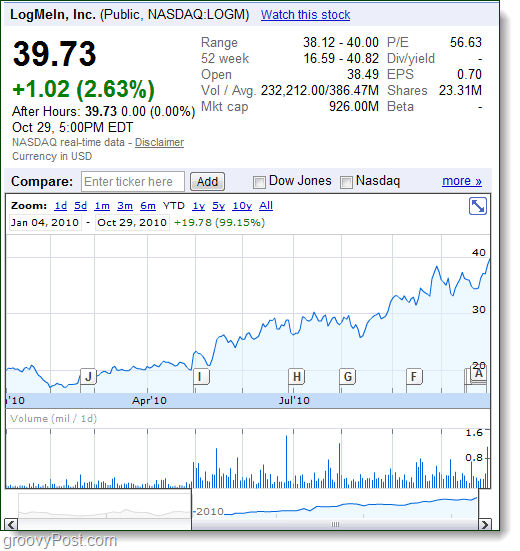520x551 pixels.
Task: Click the Mkt cap value 926.00M
Action: pos(354,106)
